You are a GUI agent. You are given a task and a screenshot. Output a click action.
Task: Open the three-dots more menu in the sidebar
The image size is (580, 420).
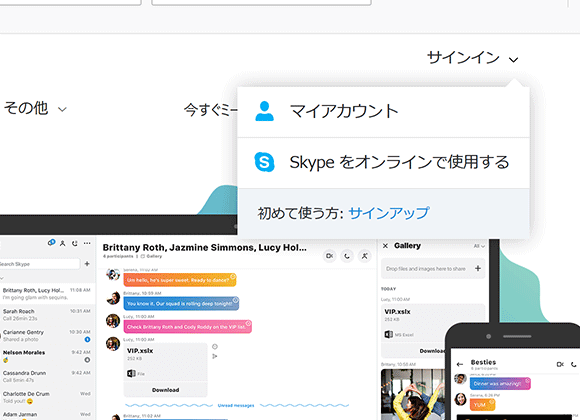(87, 243)
